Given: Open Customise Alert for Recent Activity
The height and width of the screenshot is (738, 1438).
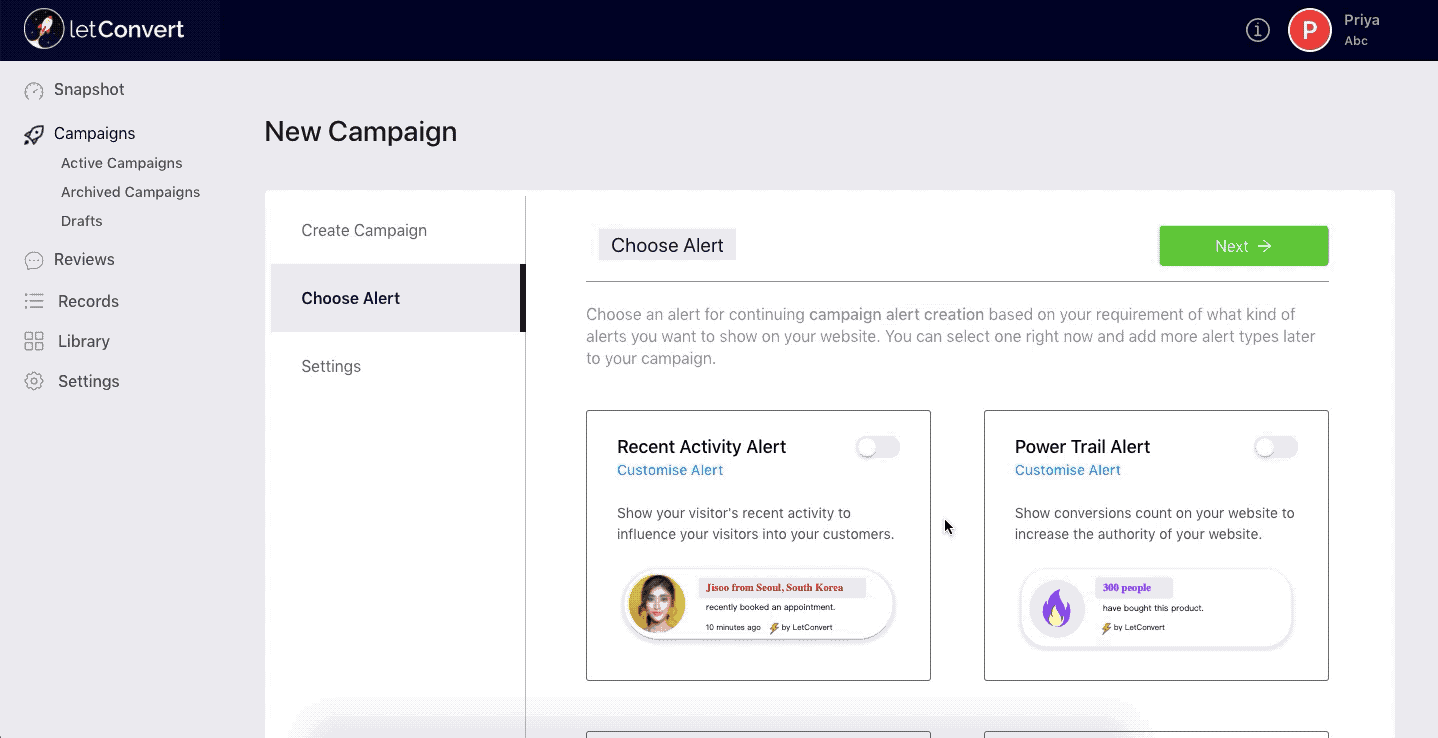Looking at the screenshot, I should point(670,470).
